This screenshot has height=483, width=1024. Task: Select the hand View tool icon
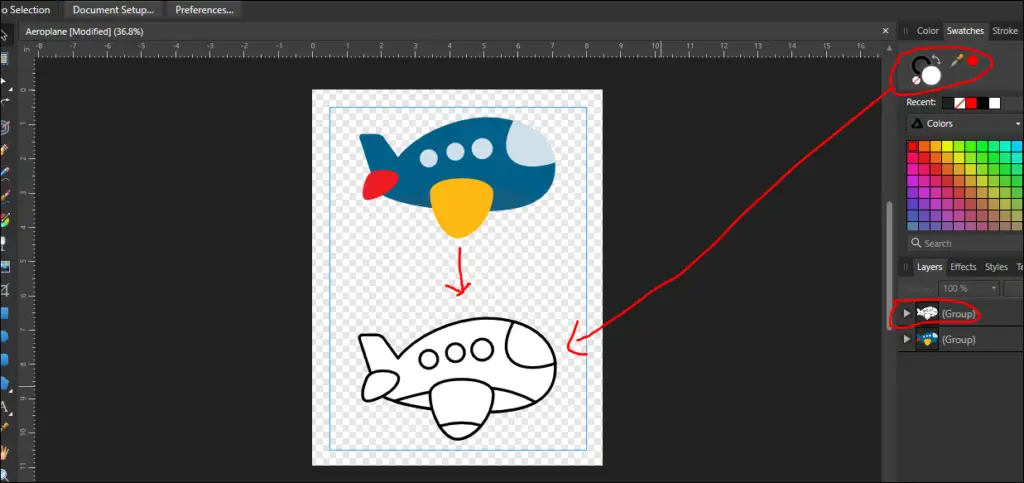tap(4, 451)
